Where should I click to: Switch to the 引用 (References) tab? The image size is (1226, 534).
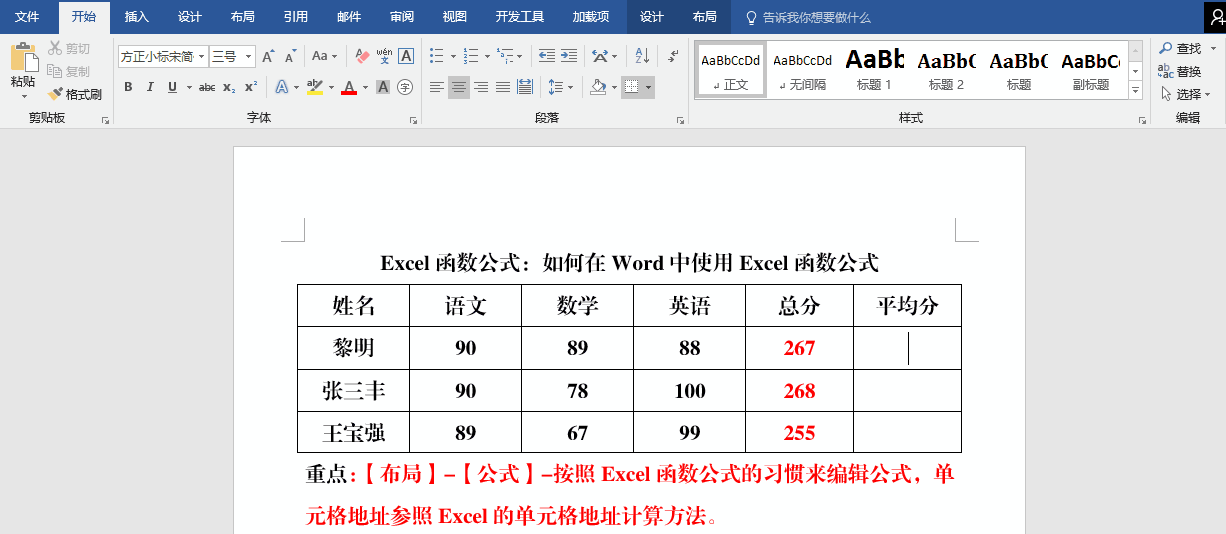click(x=295, y=17)
